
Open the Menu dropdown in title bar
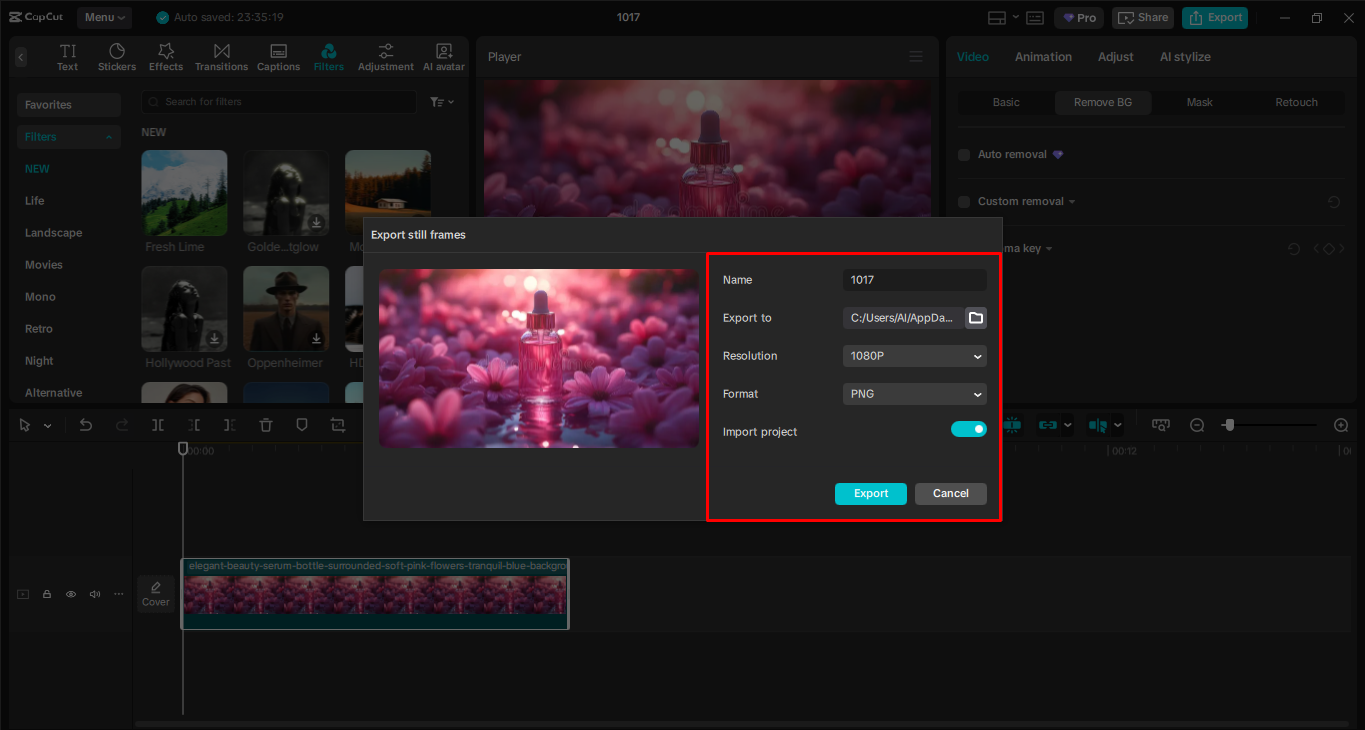105,18
